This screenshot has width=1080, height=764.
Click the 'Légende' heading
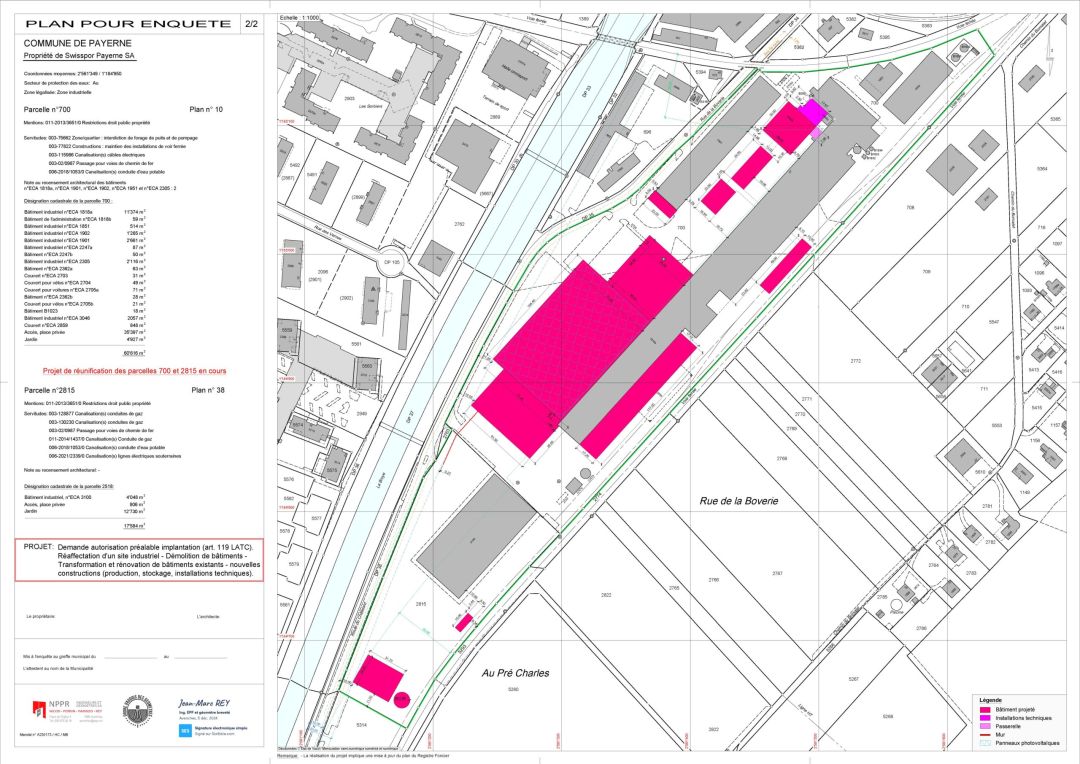coord(990,700)
